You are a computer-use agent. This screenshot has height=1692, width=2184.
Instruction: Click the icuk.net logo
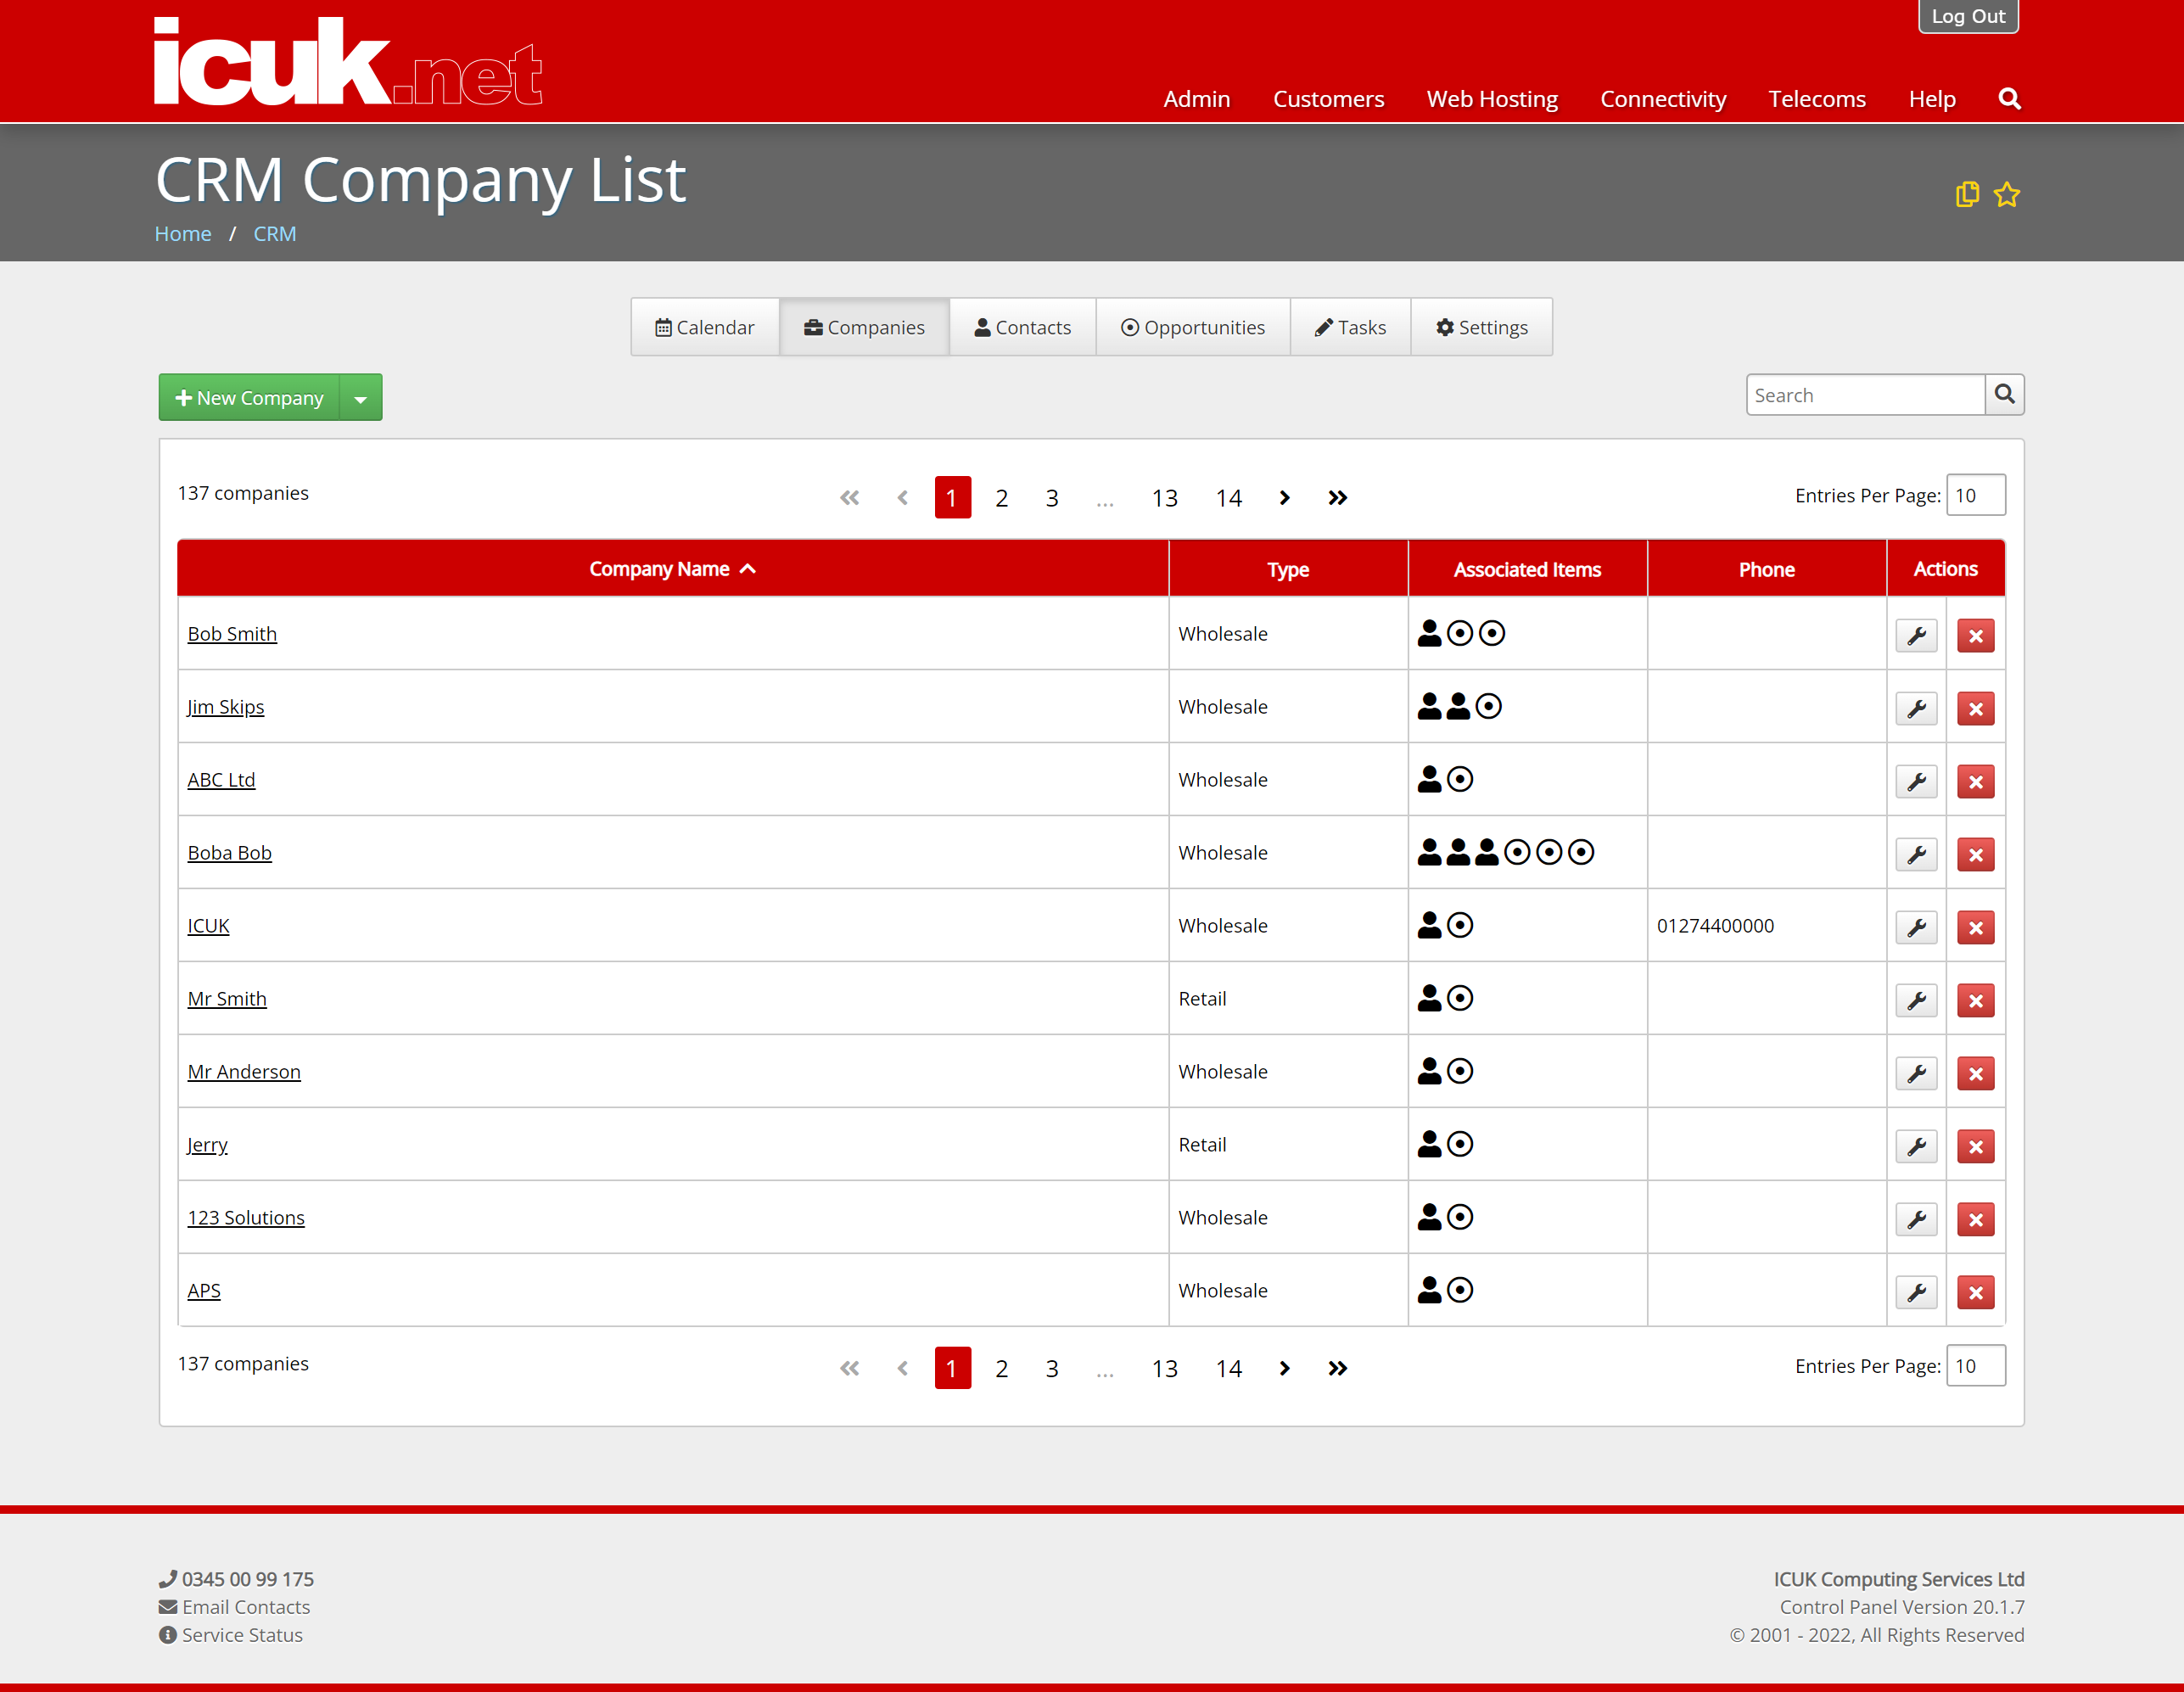click(348, 62)
